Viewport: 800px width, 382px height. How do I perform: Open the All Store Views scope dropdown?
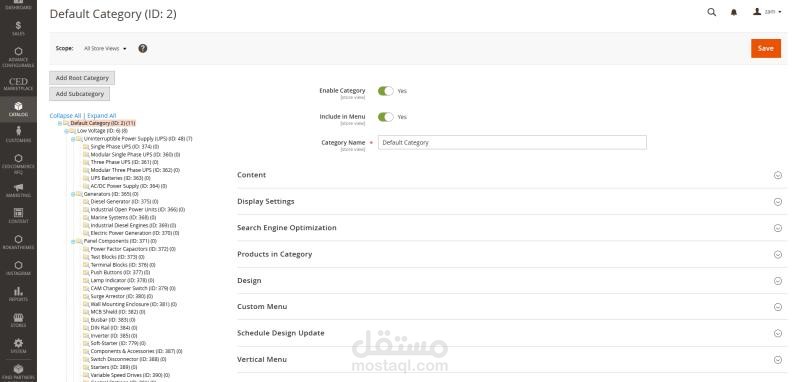pyautogui.click(x=105, y=48)
